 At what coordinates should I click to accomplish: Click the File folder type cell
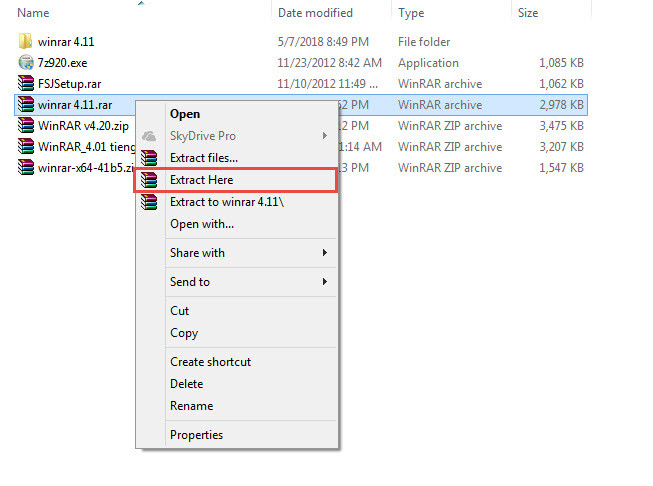[424, 42]
